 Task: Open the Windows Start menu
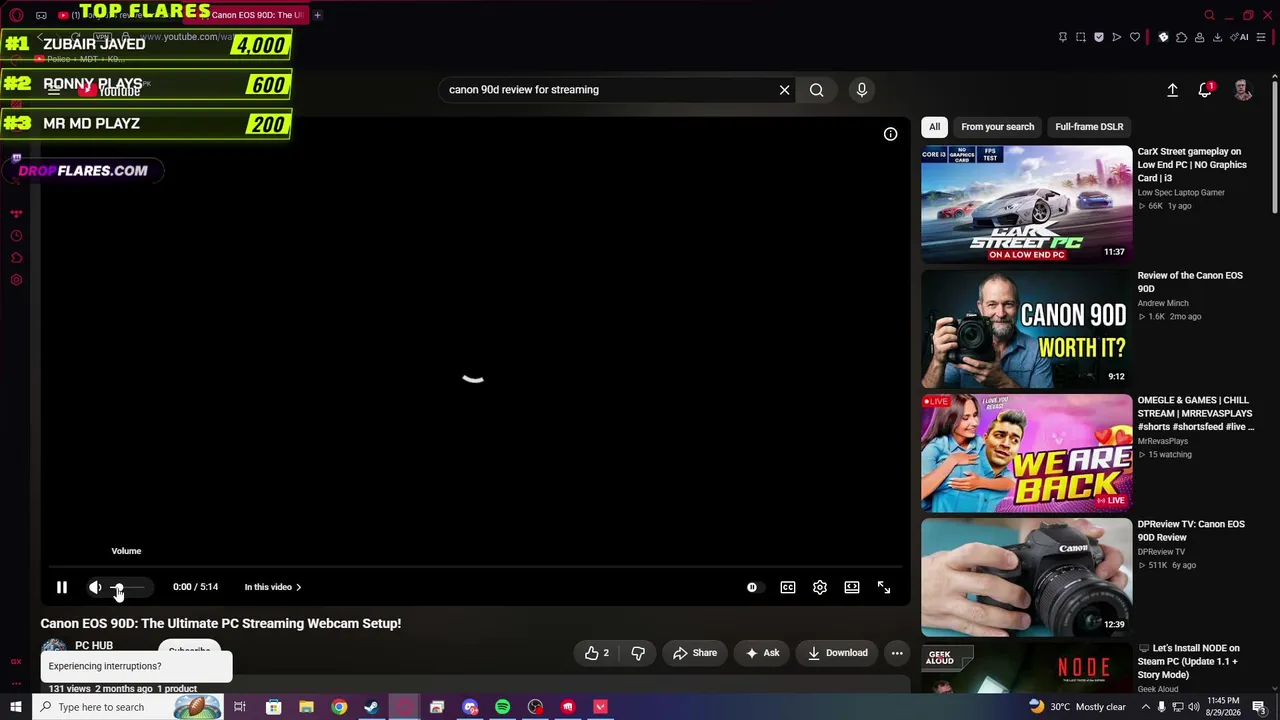coord(15,707)
